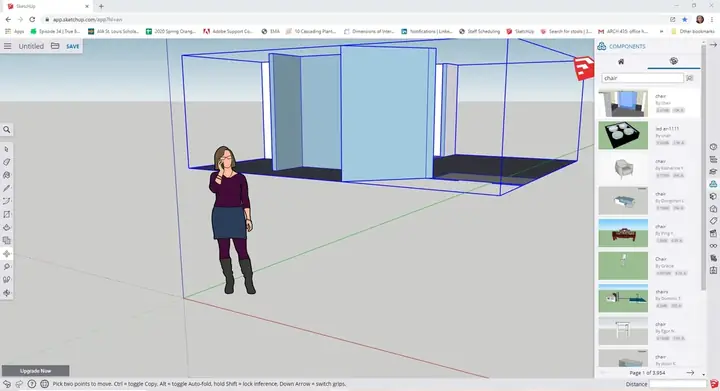The image size is (720, 391).
Task: Open the Entity Info panel icon
Action: click(713, 147)
